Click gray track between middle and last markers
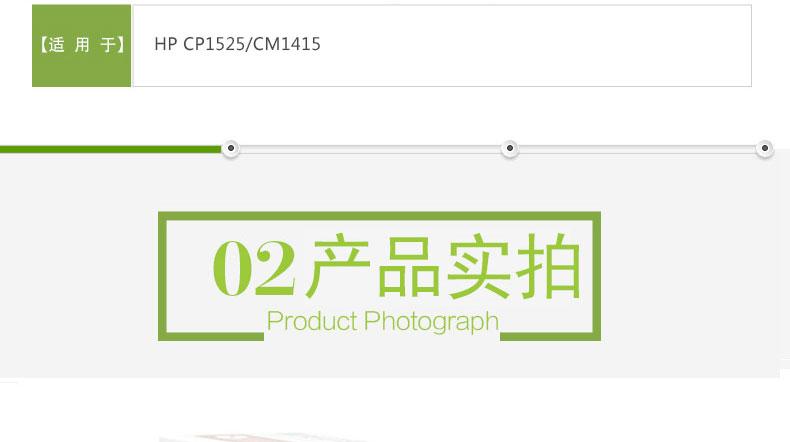Viewport: 790px width, 442px height. point(637,149)
